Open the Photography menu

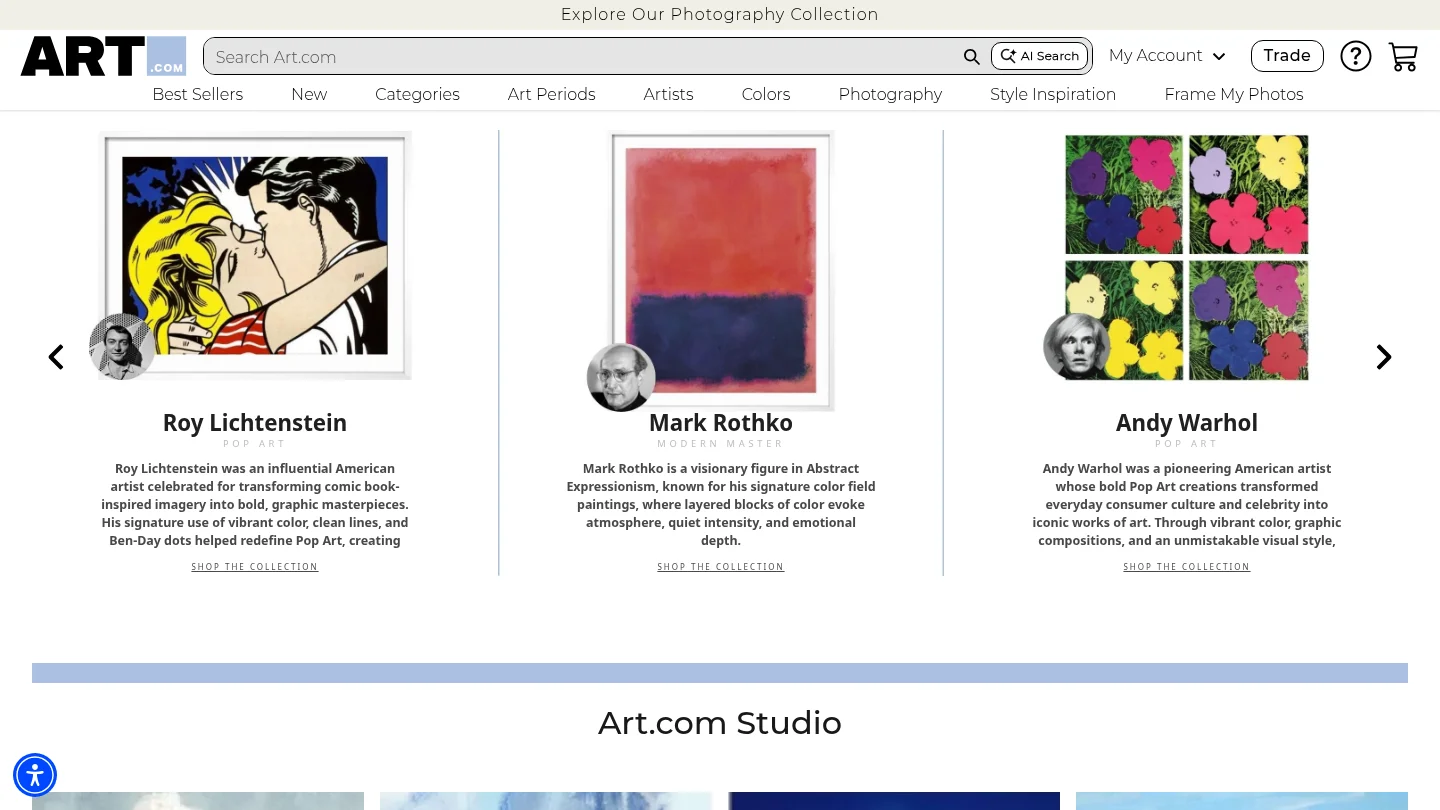tap(890, 94)
